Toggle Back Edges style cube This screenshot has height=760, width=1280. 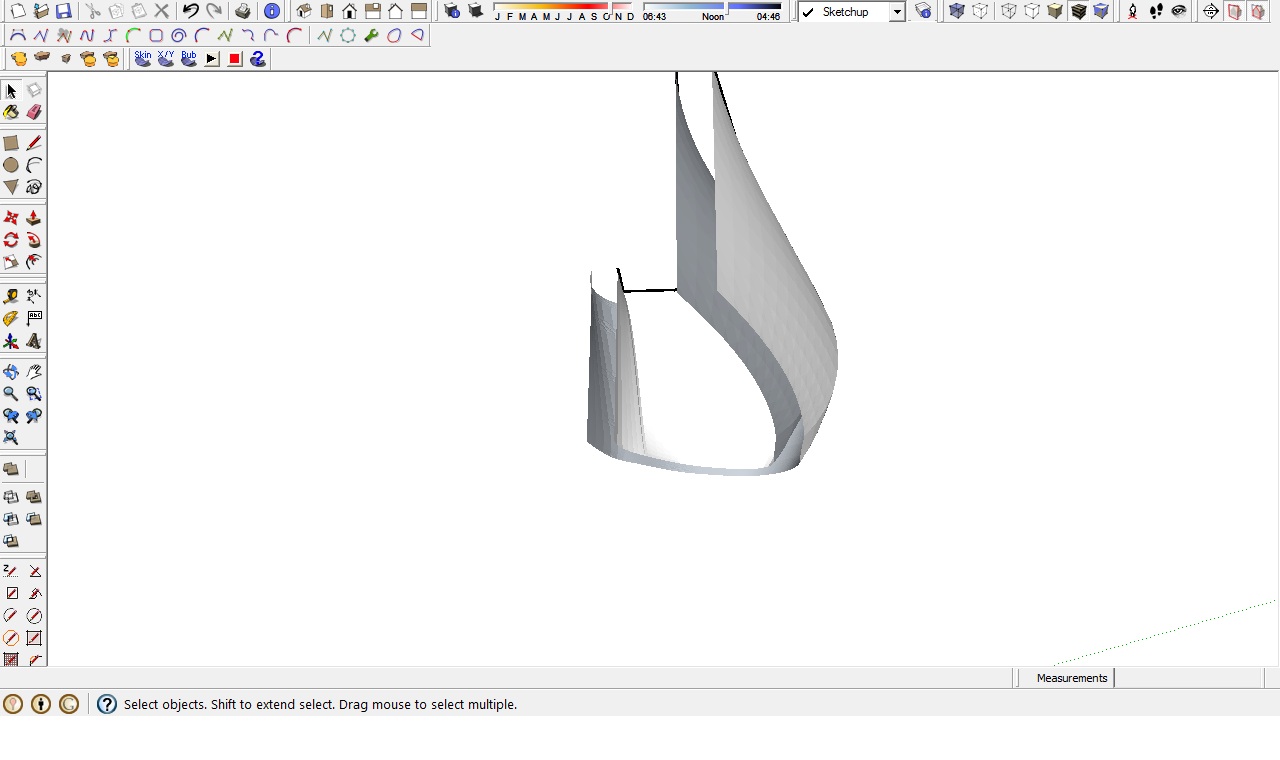(980, 12)
